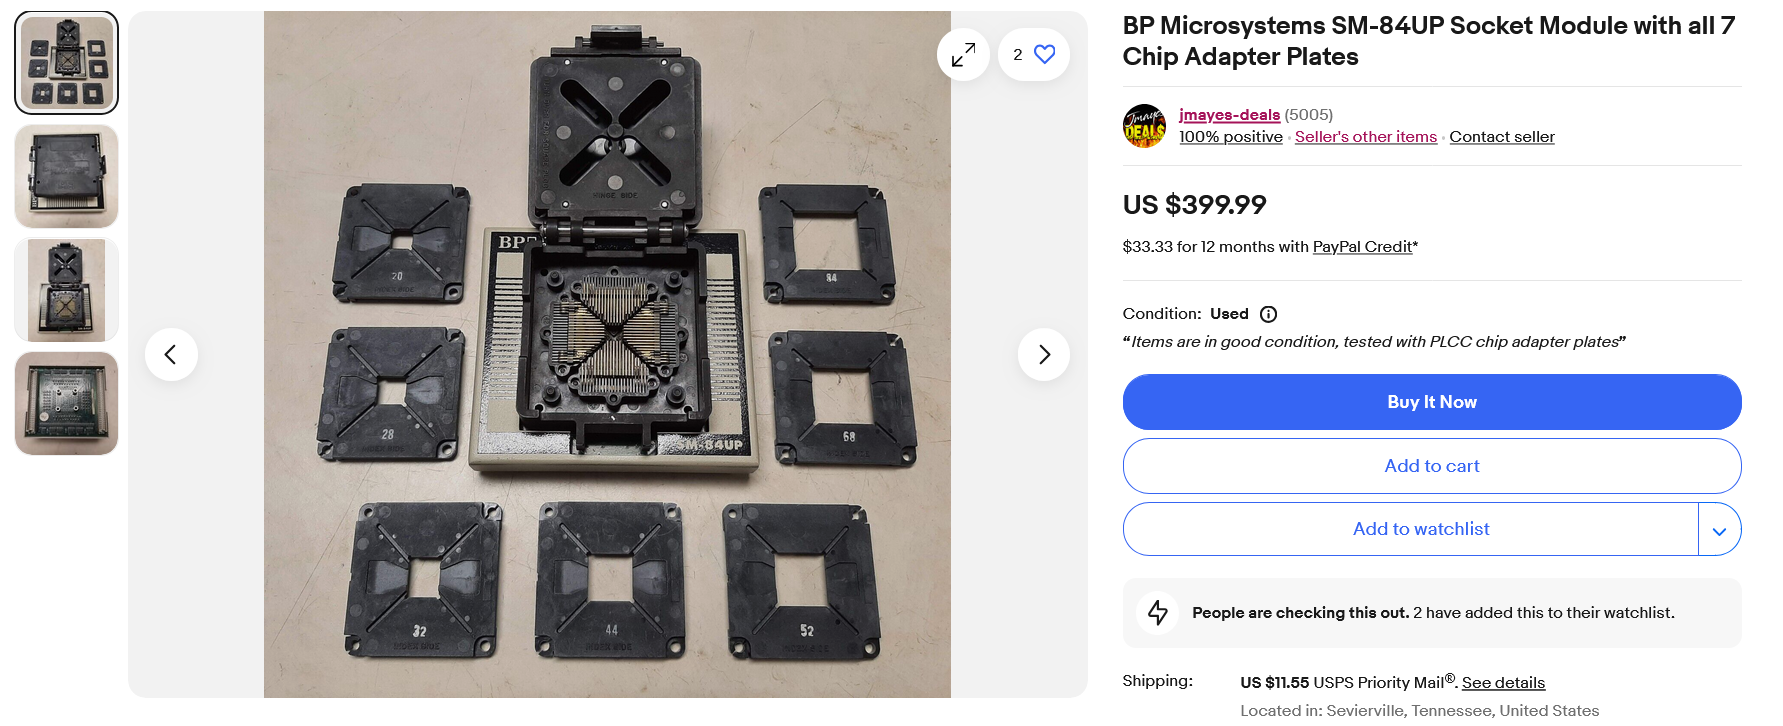Viewport: 1783px width, 726px height.
Task: Select third thumbnail of opened socket module
Action: [67, 290]
